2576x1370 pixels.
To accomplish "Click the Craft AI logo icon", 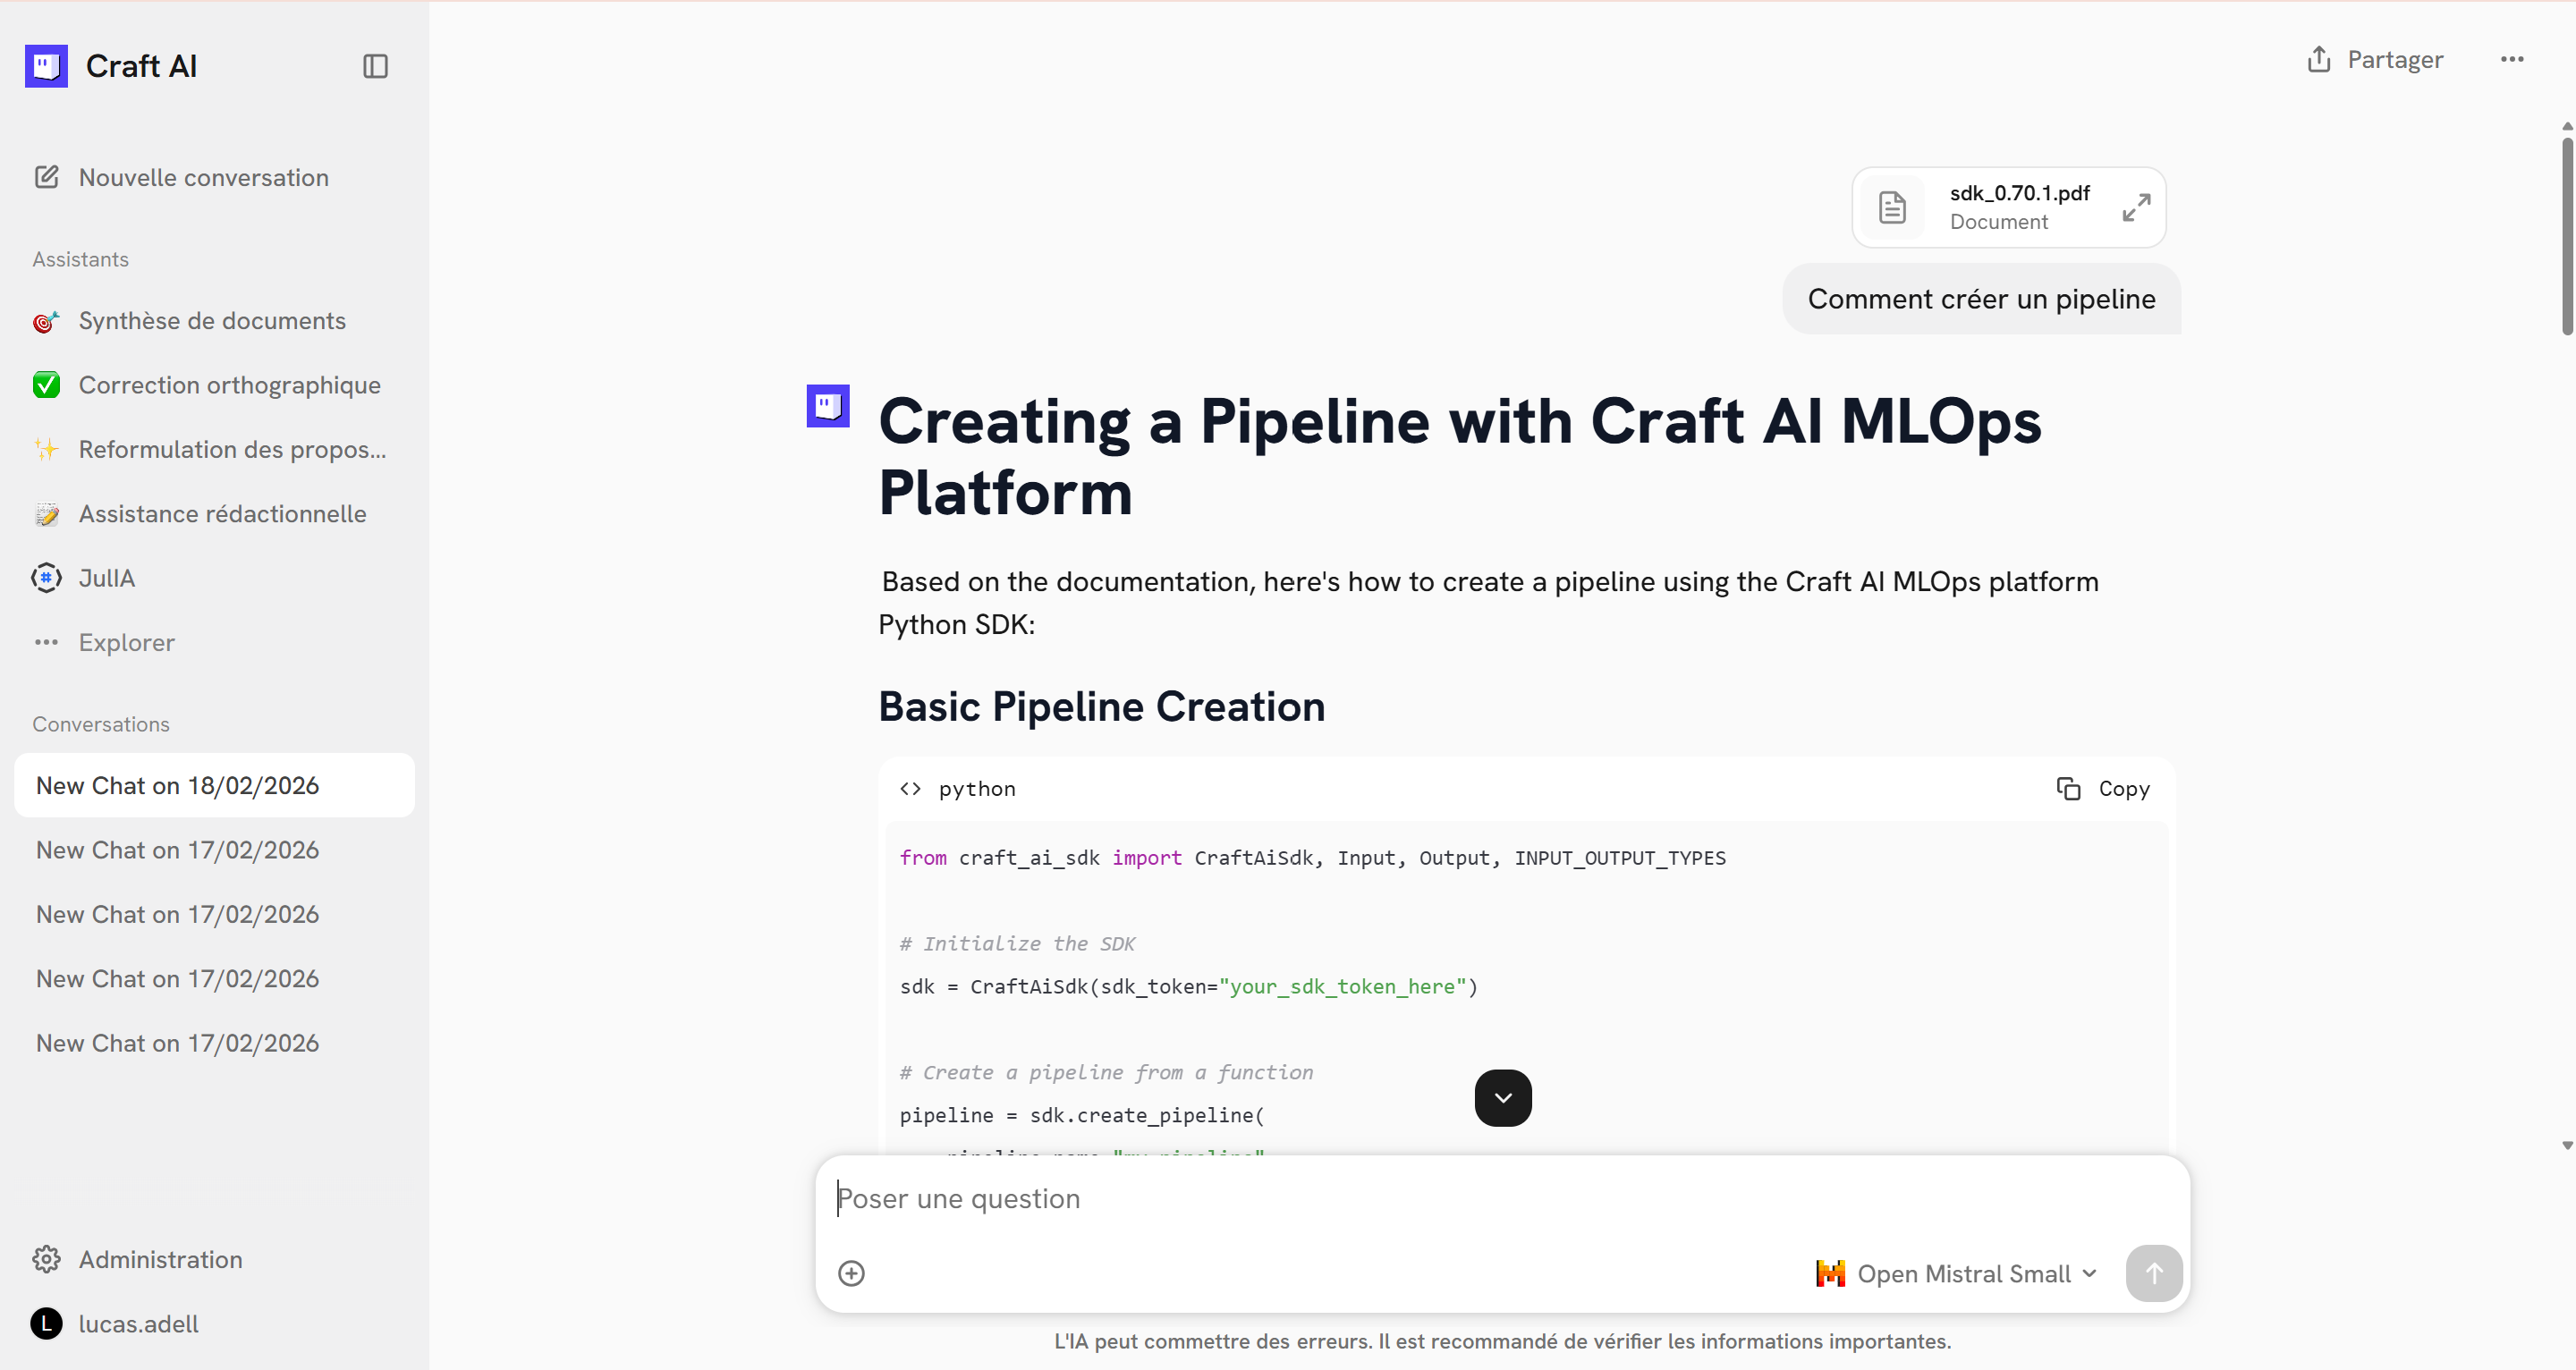I will pyautogui.click(x=46, y=66).
